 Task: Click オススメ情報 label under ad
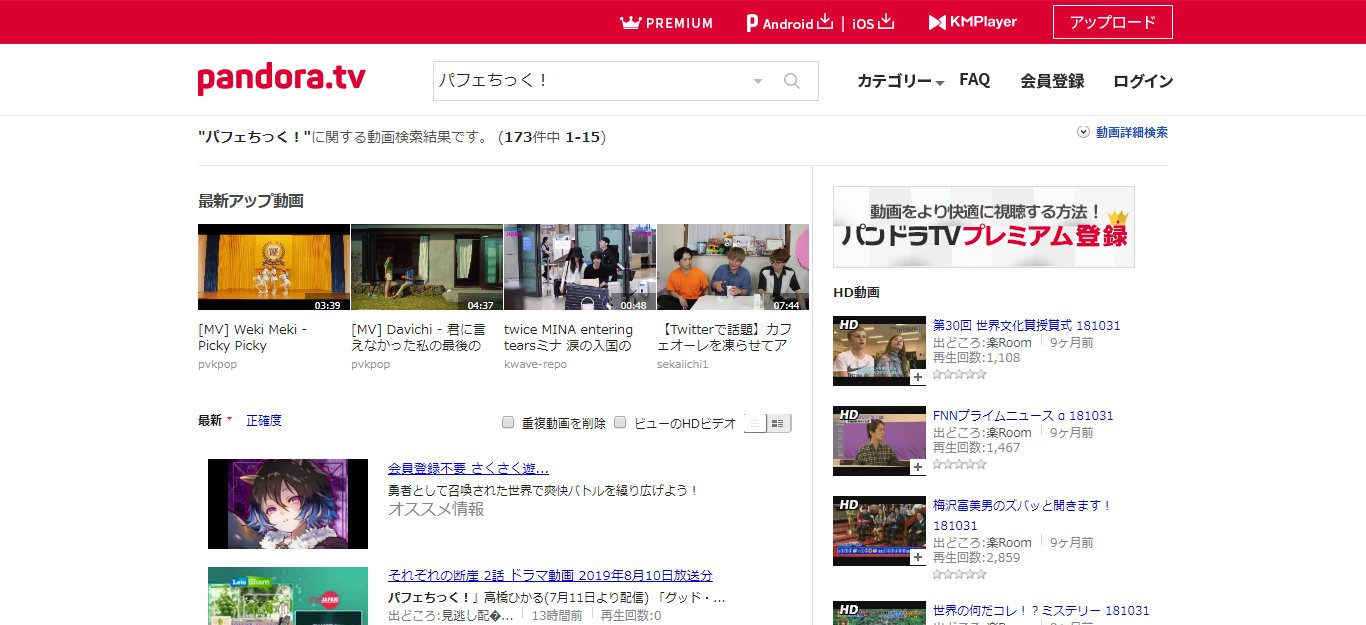pos(436,509)
